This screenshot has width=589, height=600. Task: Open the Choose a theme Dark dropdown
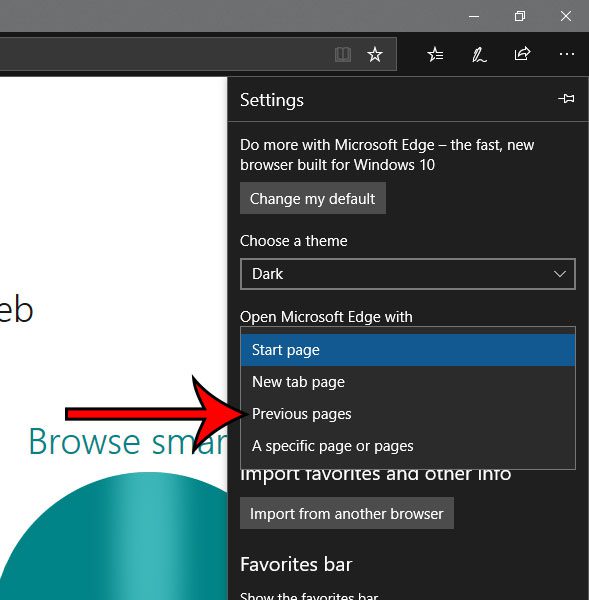pos(408,274)
